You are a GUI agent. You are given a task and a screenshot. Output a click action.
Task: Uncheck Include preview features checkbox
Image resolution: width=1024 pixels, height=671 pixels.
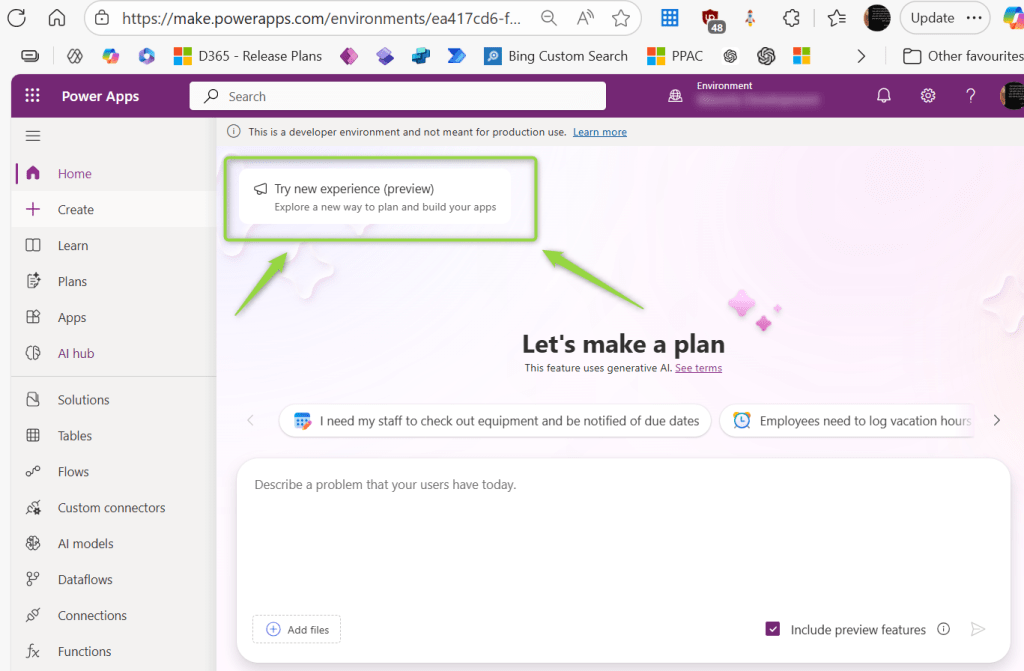pyautogui.click(x=773, y=629)
